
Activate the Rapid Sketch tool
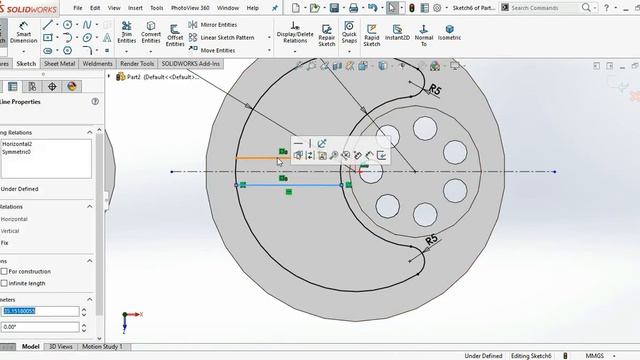[371, 35]
